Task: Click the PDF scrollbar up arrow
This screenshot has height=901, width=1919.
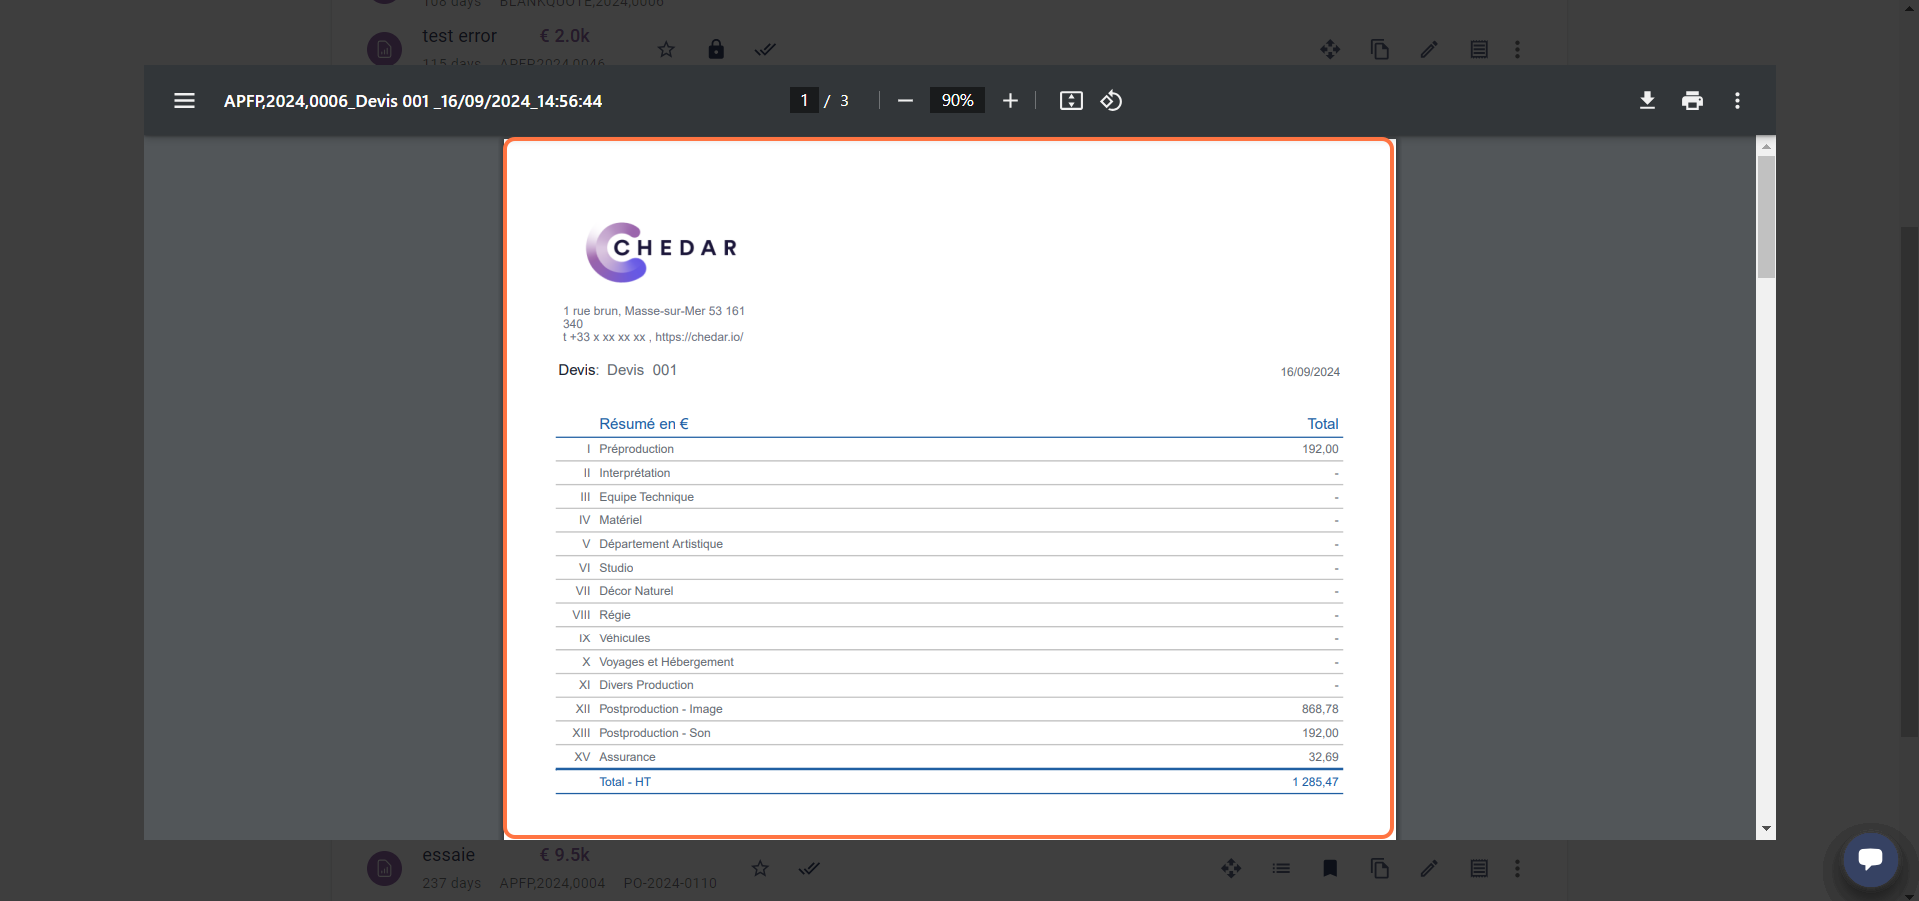Action: (x=1766, y=146)
